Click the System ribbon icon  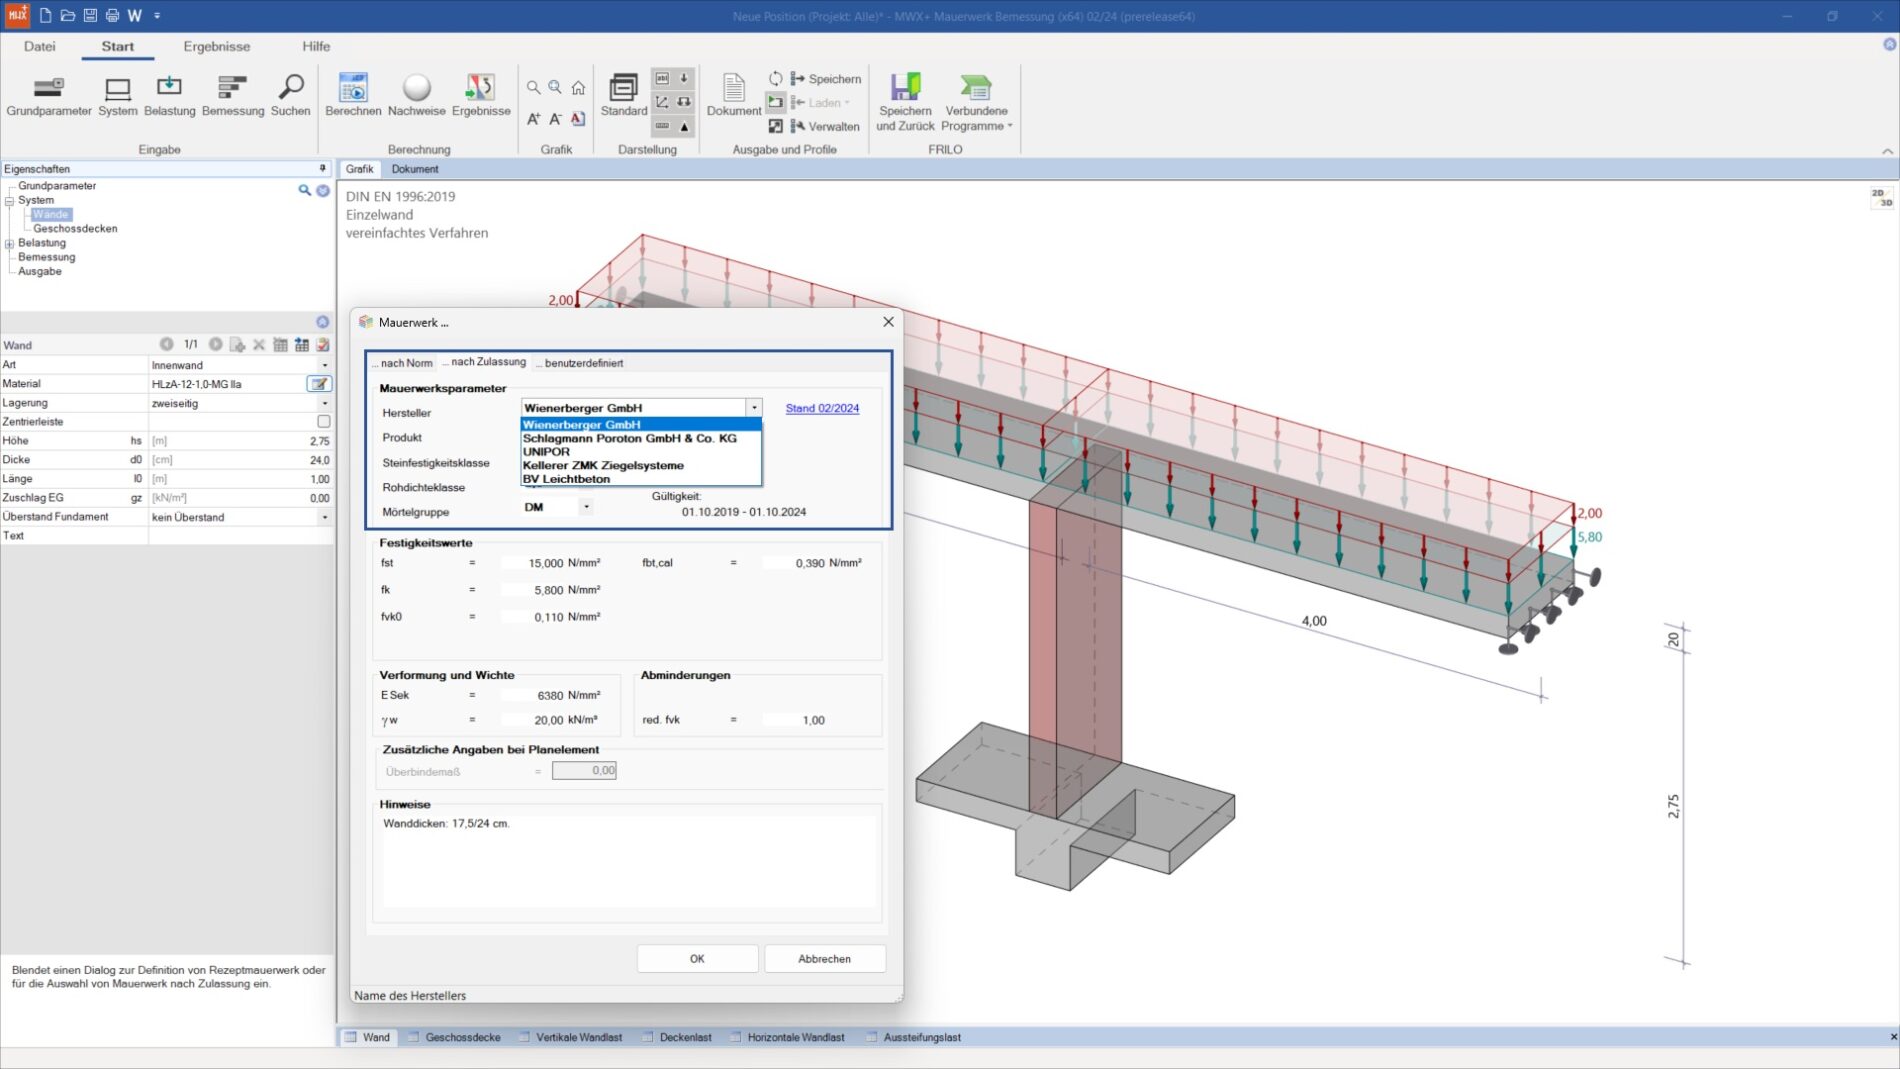click(117, 96)
